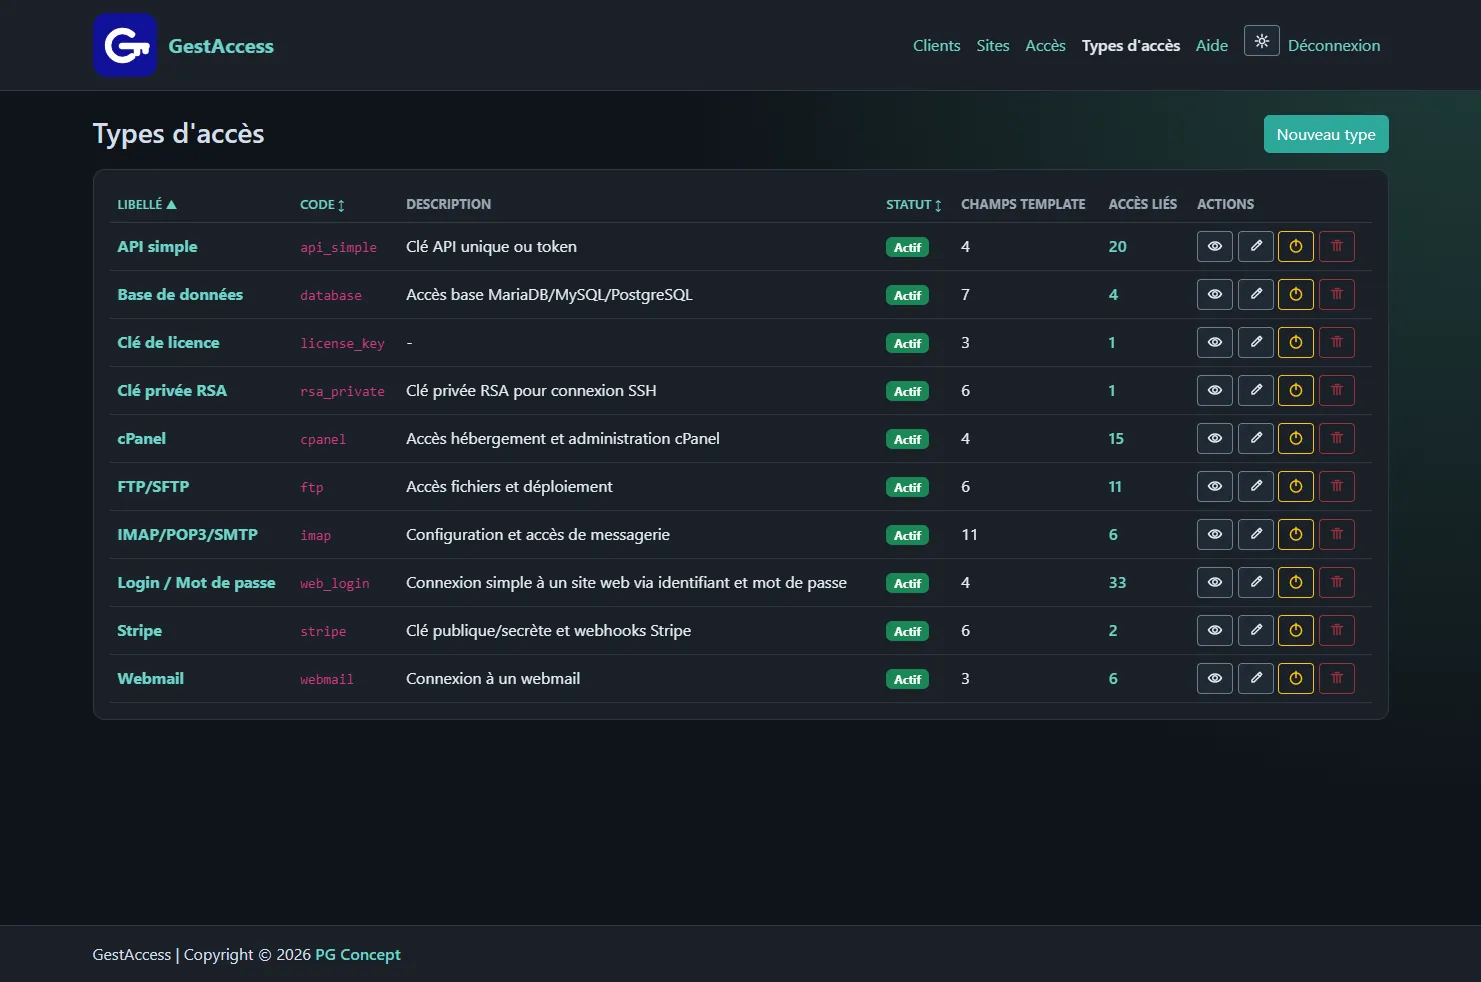Delete the Clé de licence type
Screen dimensions: 1481x982
[x=1337, y=342]
